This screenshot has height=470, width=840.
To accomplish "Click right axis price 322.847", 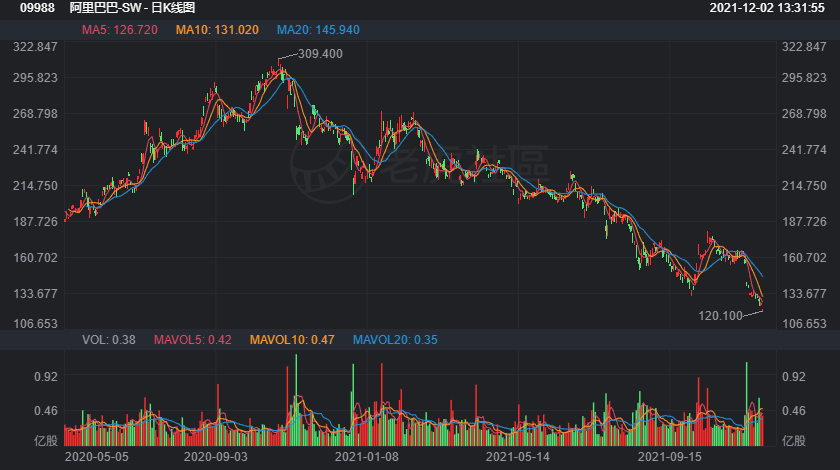I will (x=804, y=47).
